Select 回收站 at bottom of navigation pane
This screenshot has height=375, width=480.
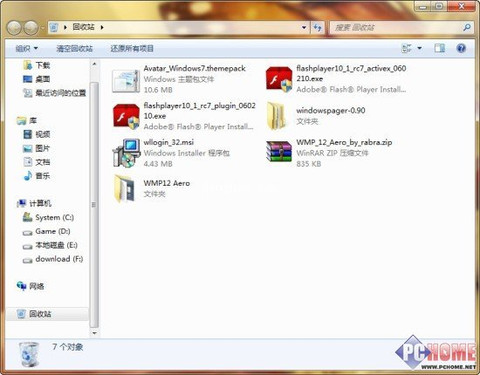pos(47,314)
